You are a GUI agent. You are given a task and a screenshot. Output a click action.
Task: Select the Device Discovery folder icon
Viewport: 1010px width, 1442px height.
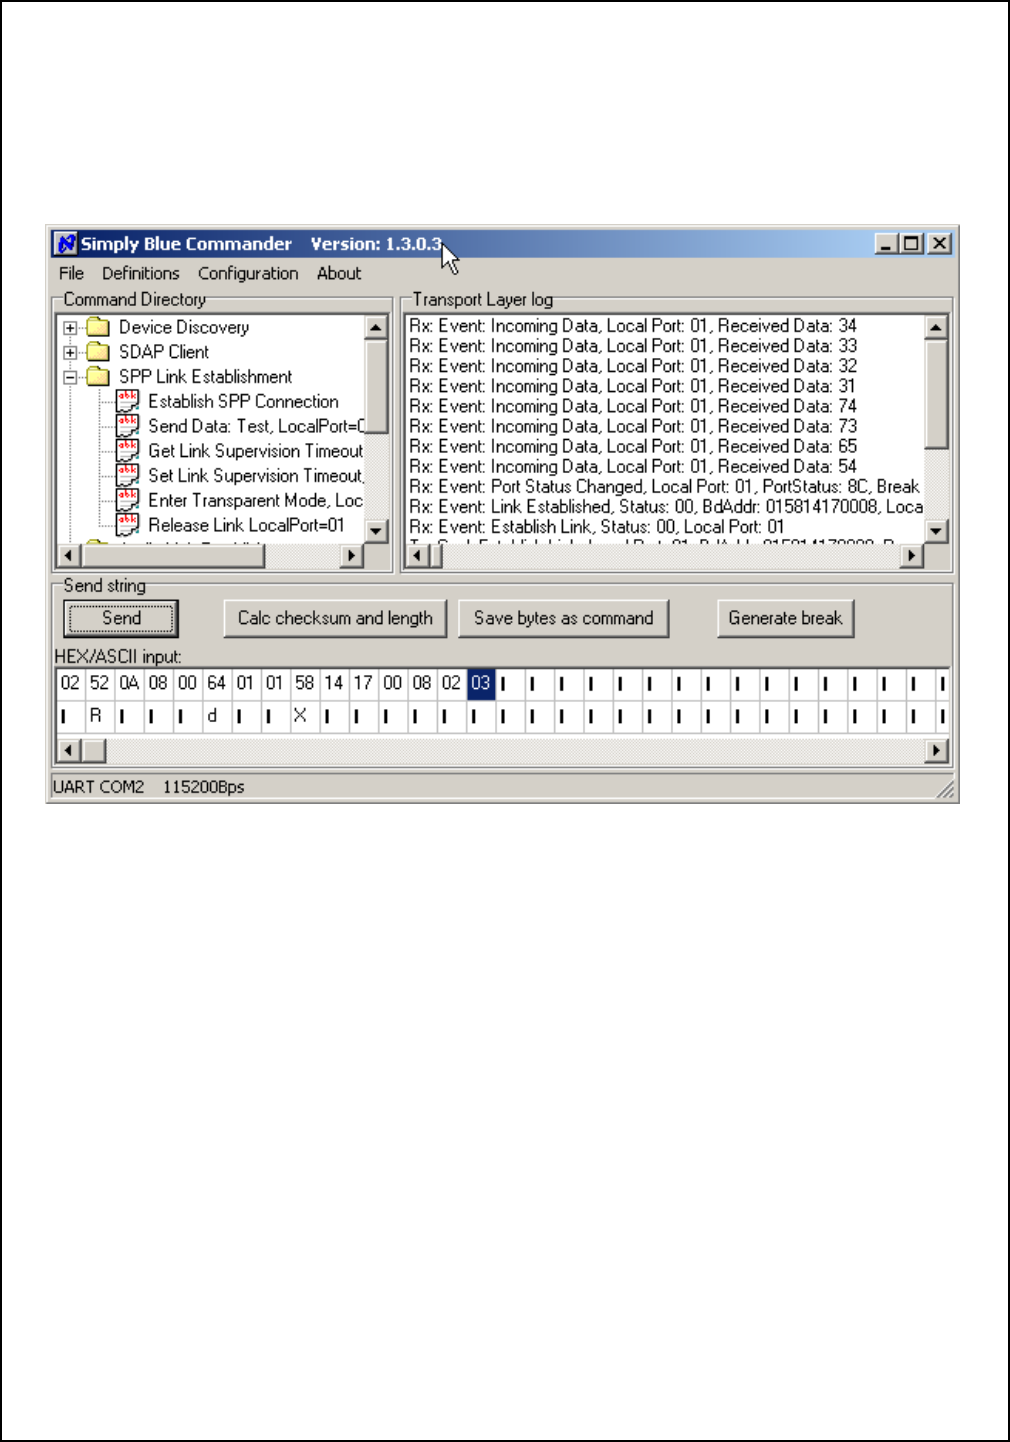click(x=97, y=327)
